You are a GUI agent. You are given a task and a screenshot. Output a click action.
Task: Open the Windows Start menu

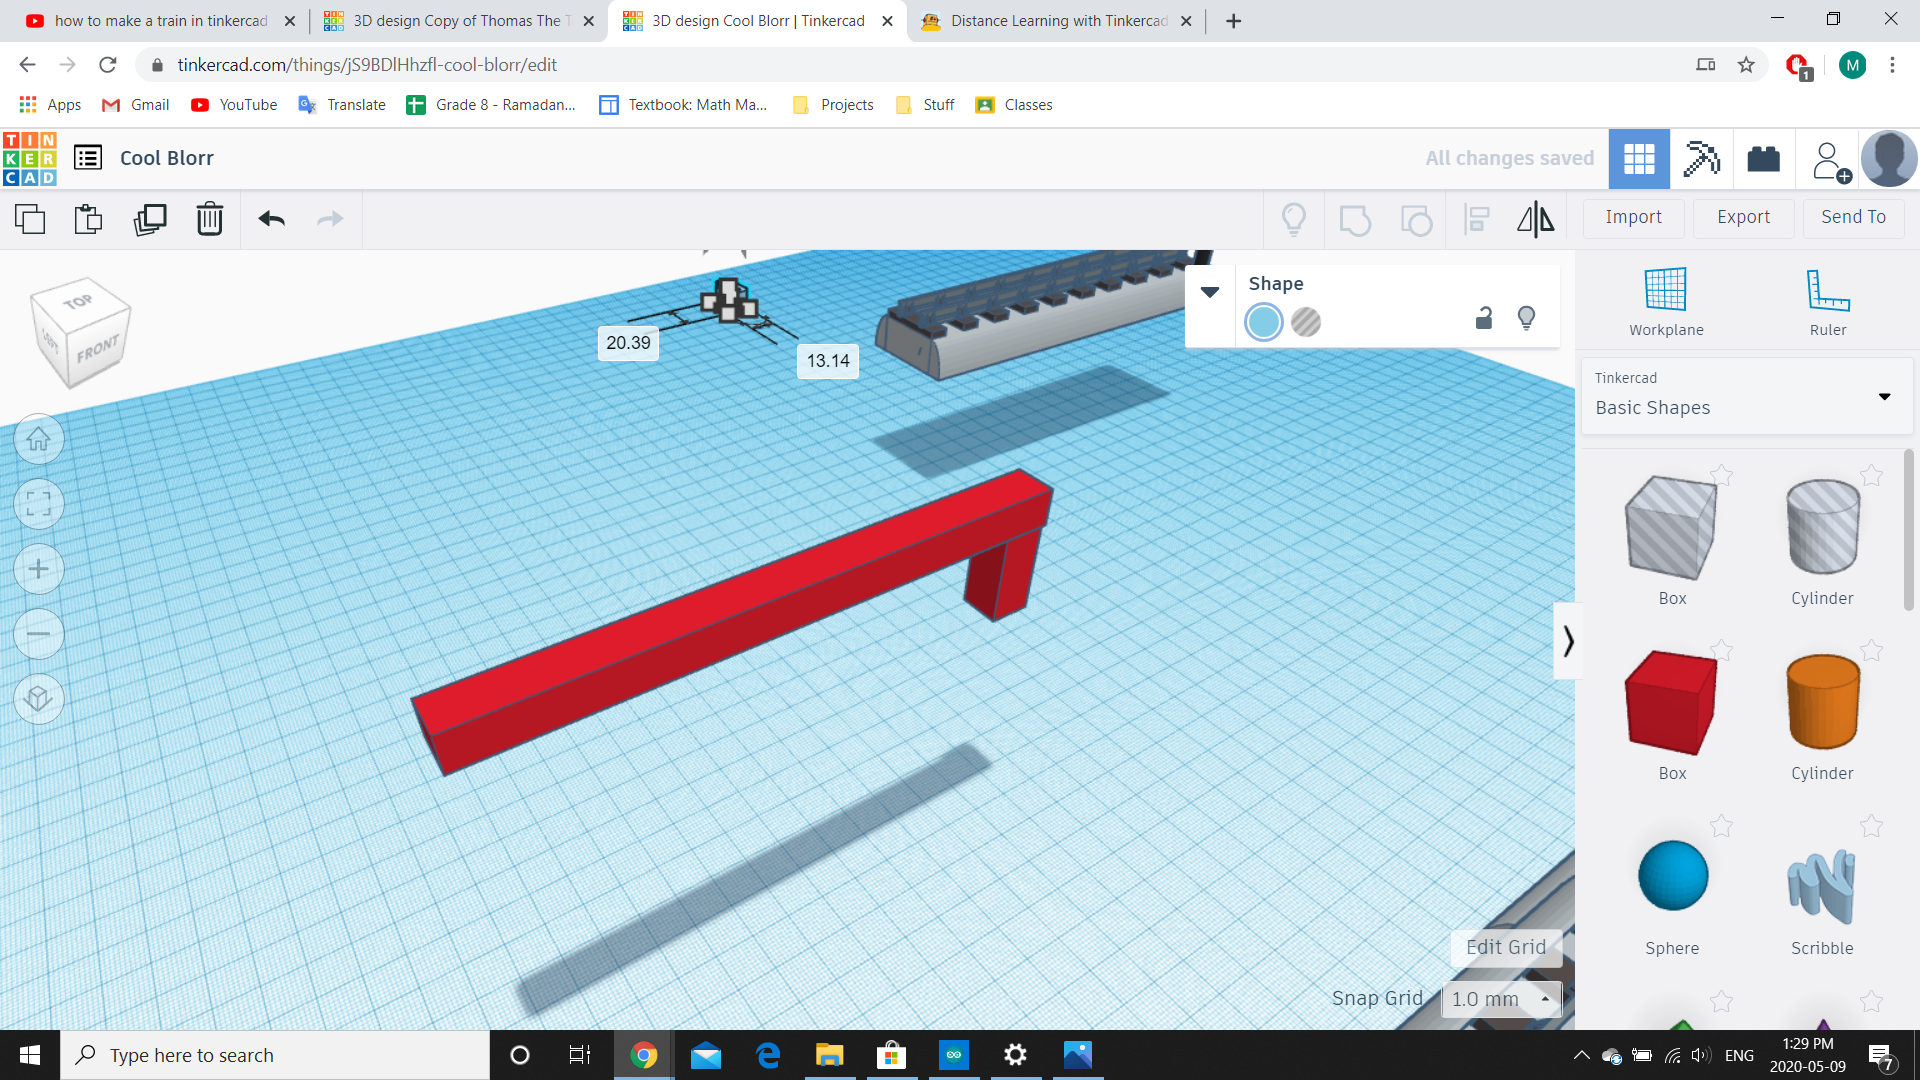pos(30,1055)
